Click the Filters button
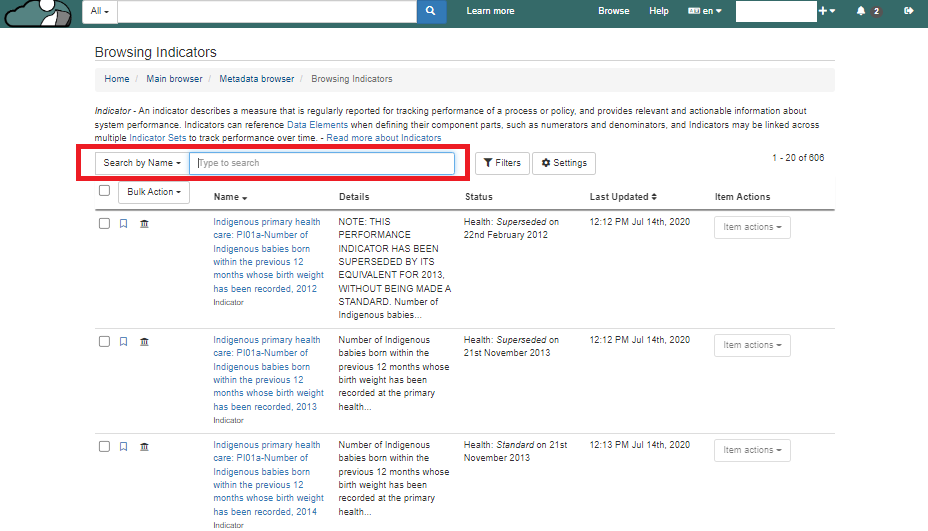 pyautogui.click(x=502, y=163)
